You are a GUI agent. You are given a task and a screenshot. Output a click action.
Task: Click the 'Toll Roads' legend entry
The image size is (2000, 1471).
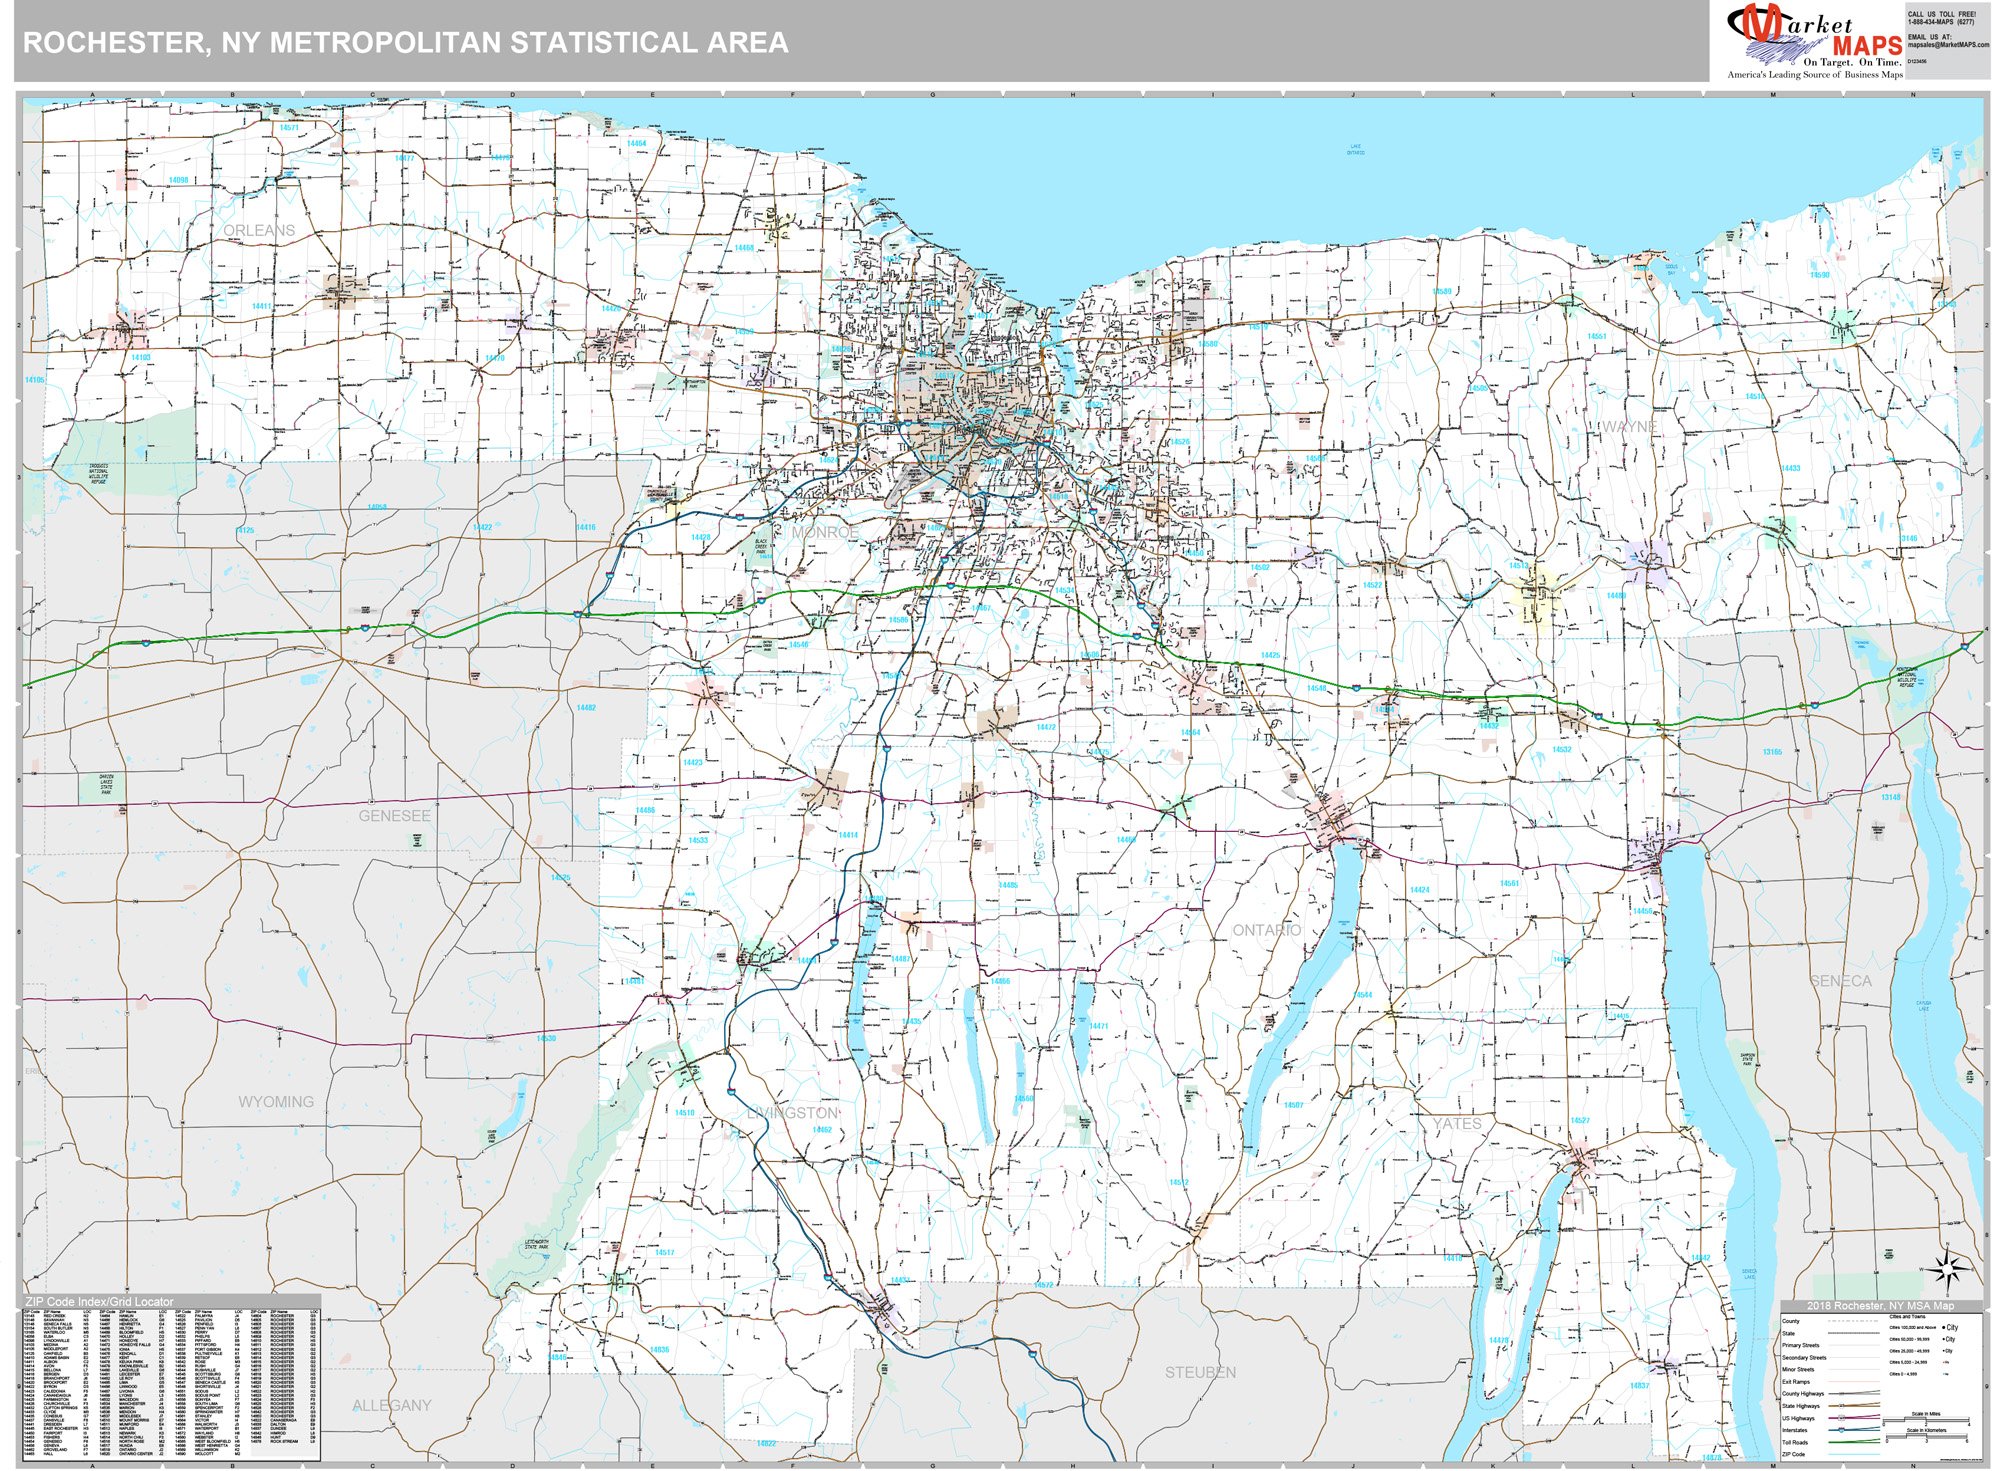[1795, 1442]
